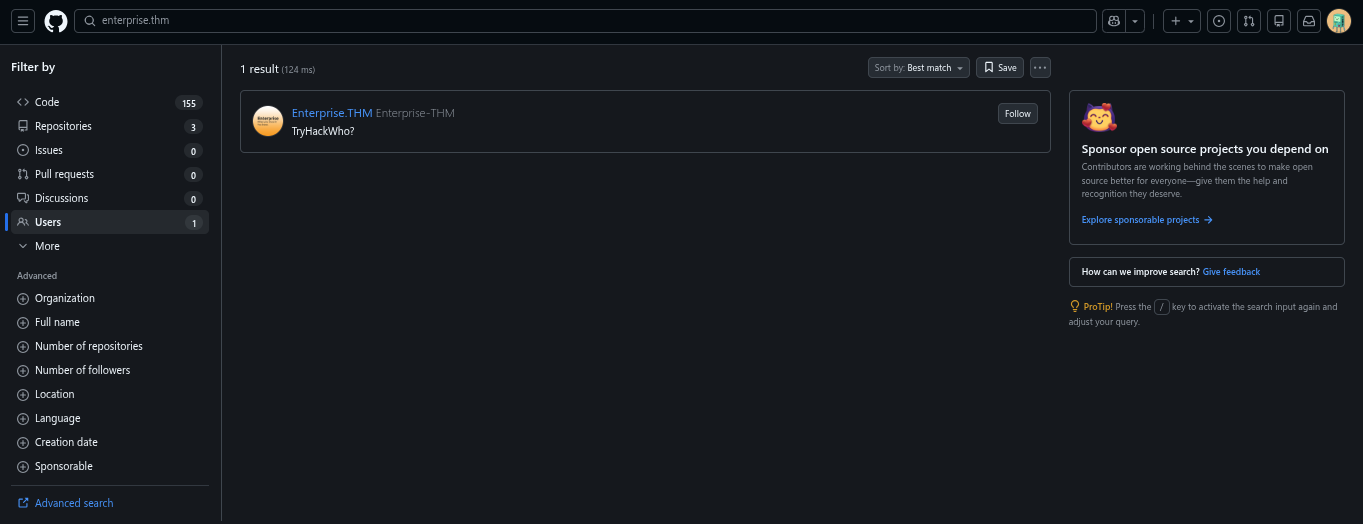Image resolution: width=1364 pixels, height=524 pixels.
Task: Follow the Enterprise.THM user
Action: point(1018,113)
